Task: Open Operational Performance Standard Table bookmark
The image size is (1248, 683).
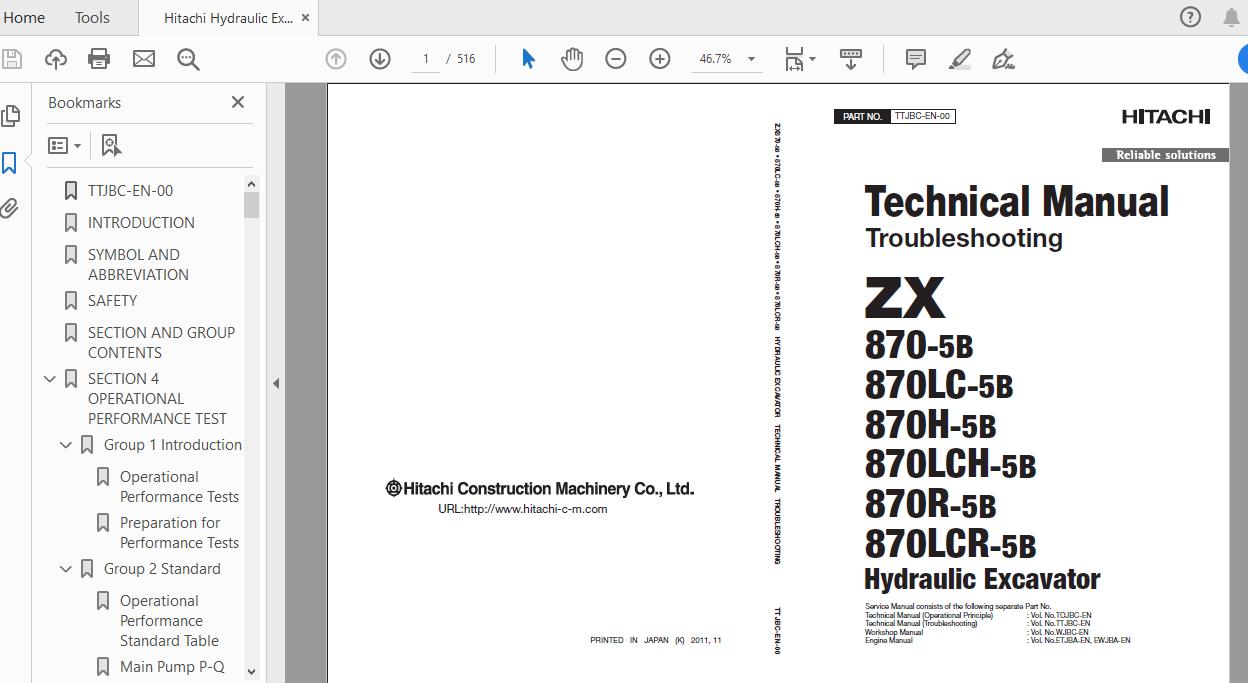Action: 169,620
